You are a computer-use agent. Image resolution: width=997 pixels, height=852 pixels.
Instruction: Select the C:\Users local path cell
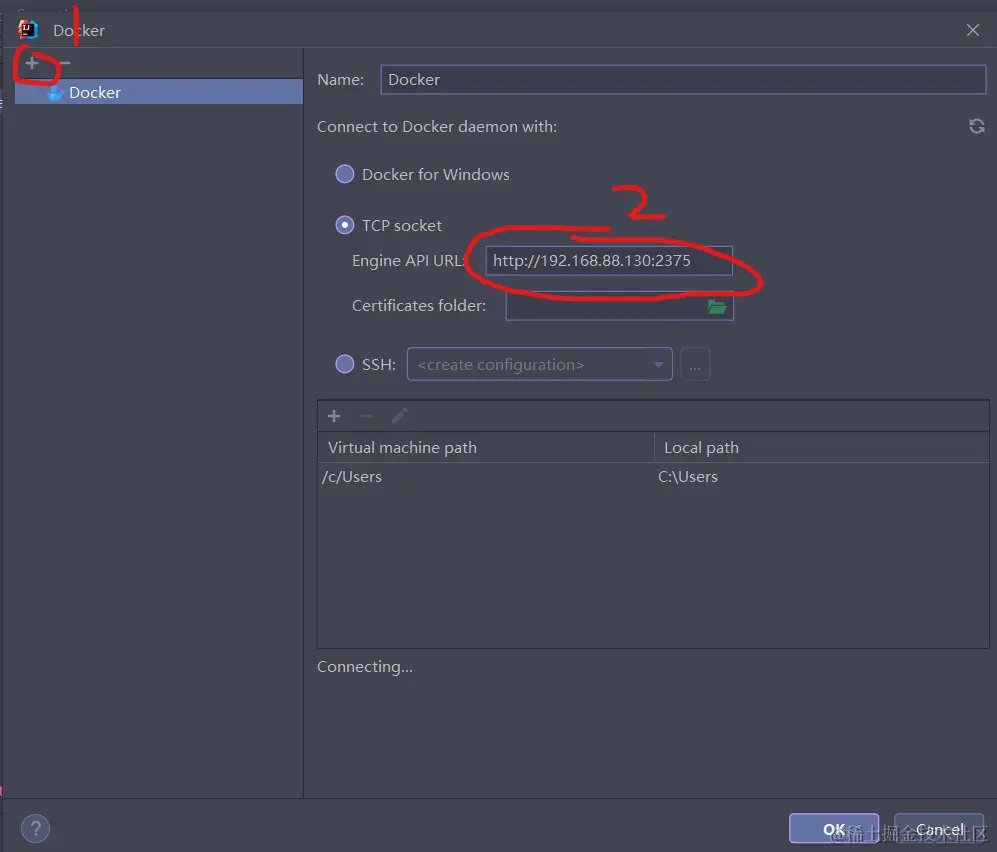pyautogui.click(x=822, y=477)
